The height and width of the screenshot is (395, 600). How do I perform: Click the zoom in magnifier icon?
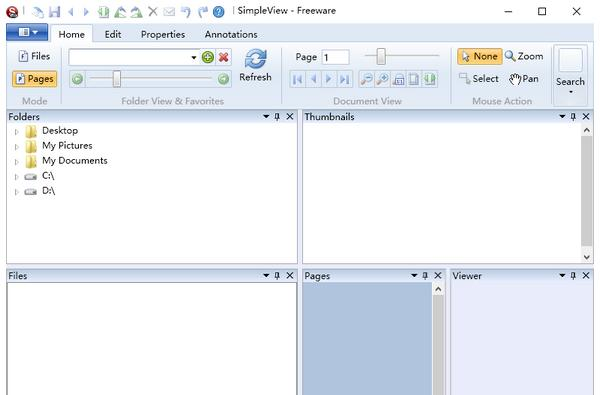[x=382, y=79]
